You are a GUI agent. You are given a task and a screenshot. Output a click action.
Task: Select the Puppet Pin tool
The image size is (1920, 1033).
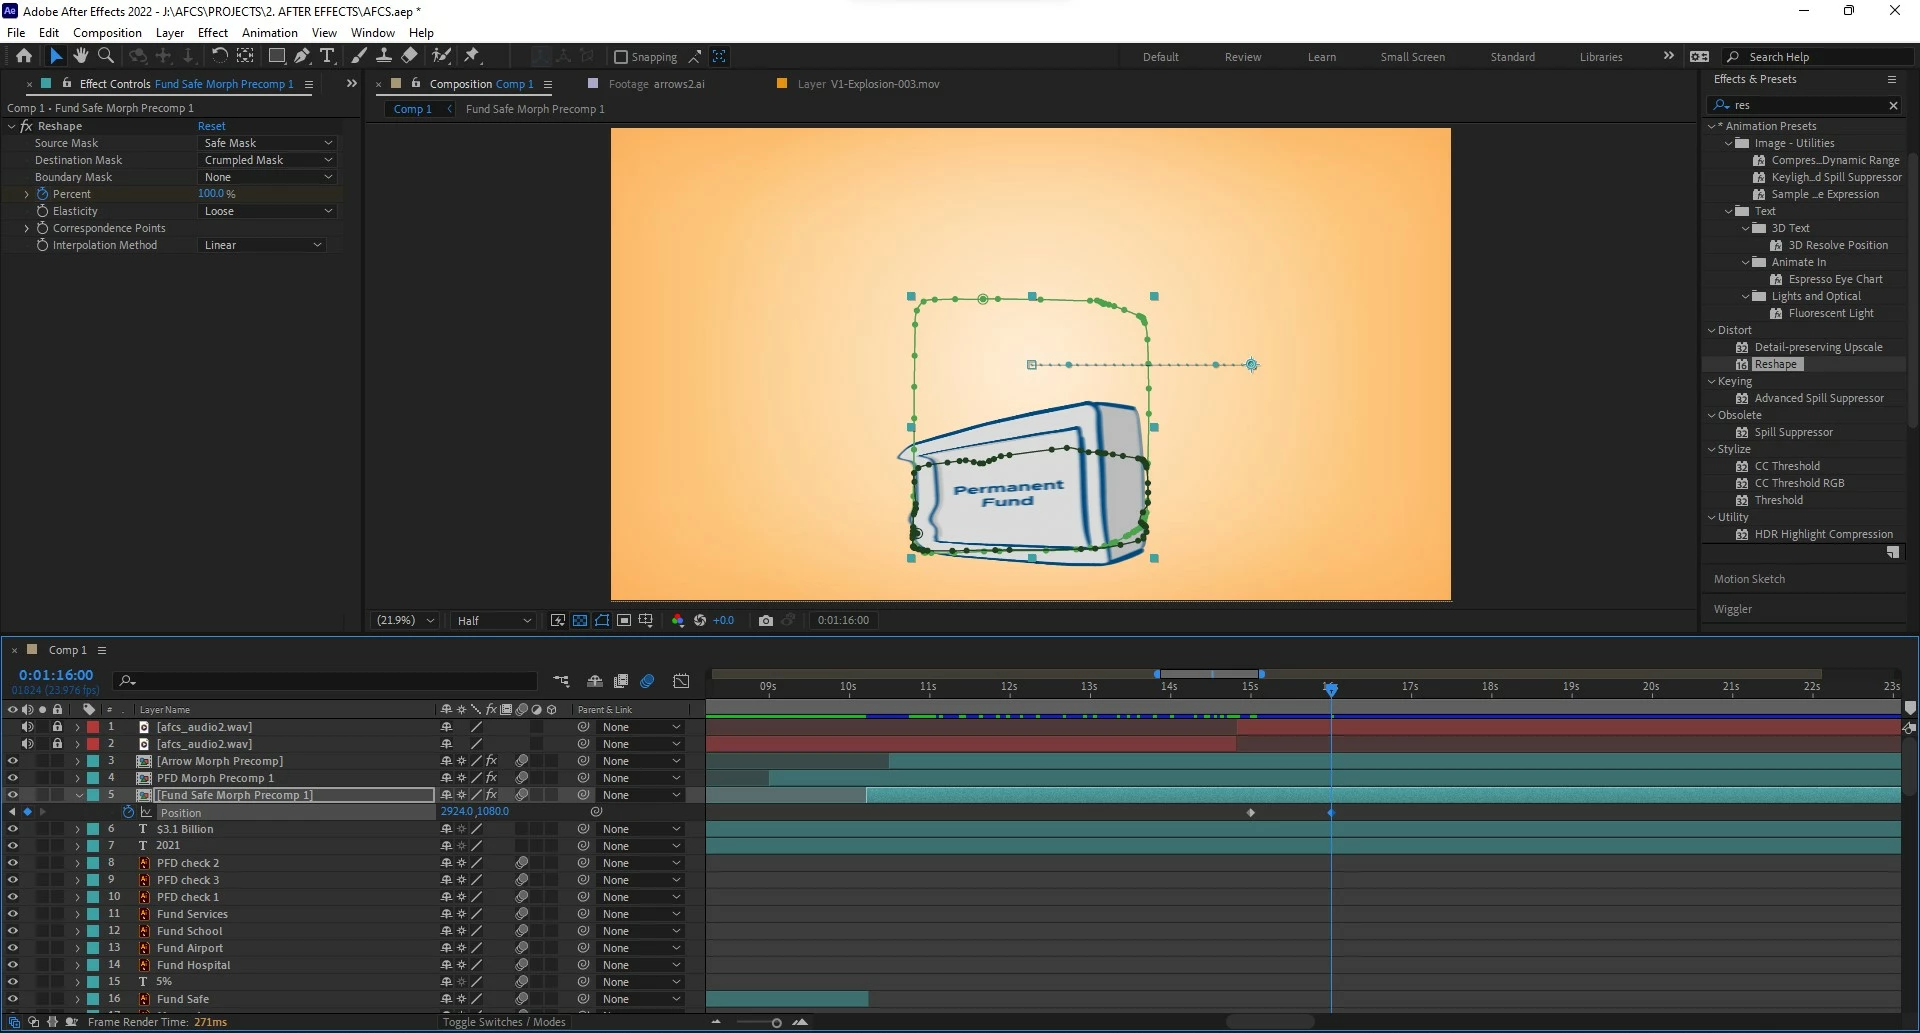[472, 56]
